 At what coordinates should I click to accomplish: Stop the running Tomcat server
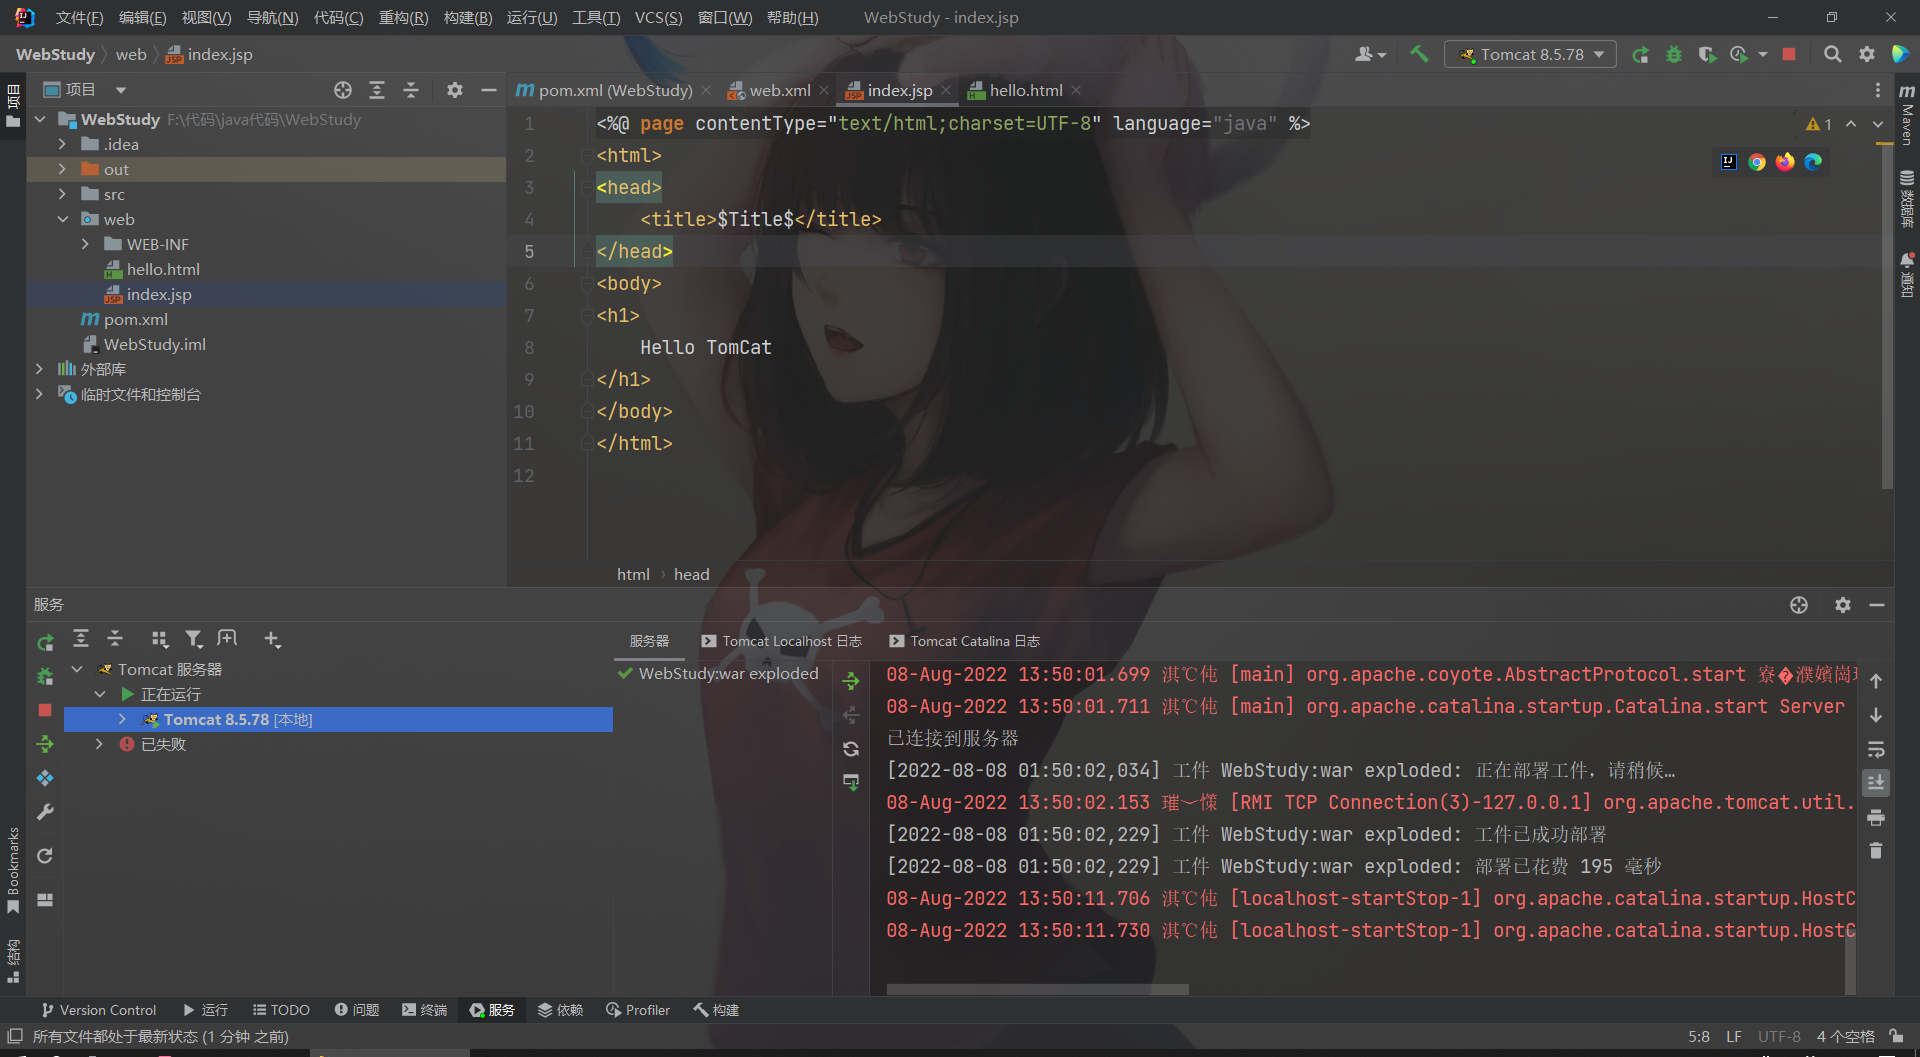coord(1789,54)
